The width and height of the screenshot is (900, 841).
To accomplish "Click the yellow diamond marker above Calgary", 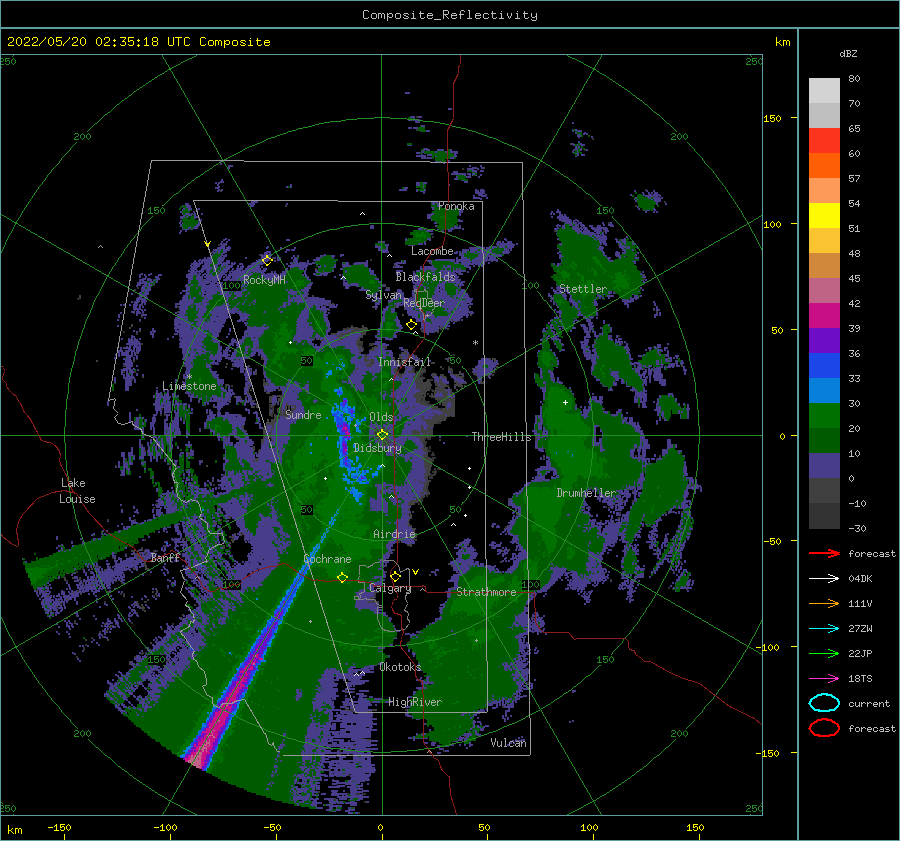I will [395, 576].
